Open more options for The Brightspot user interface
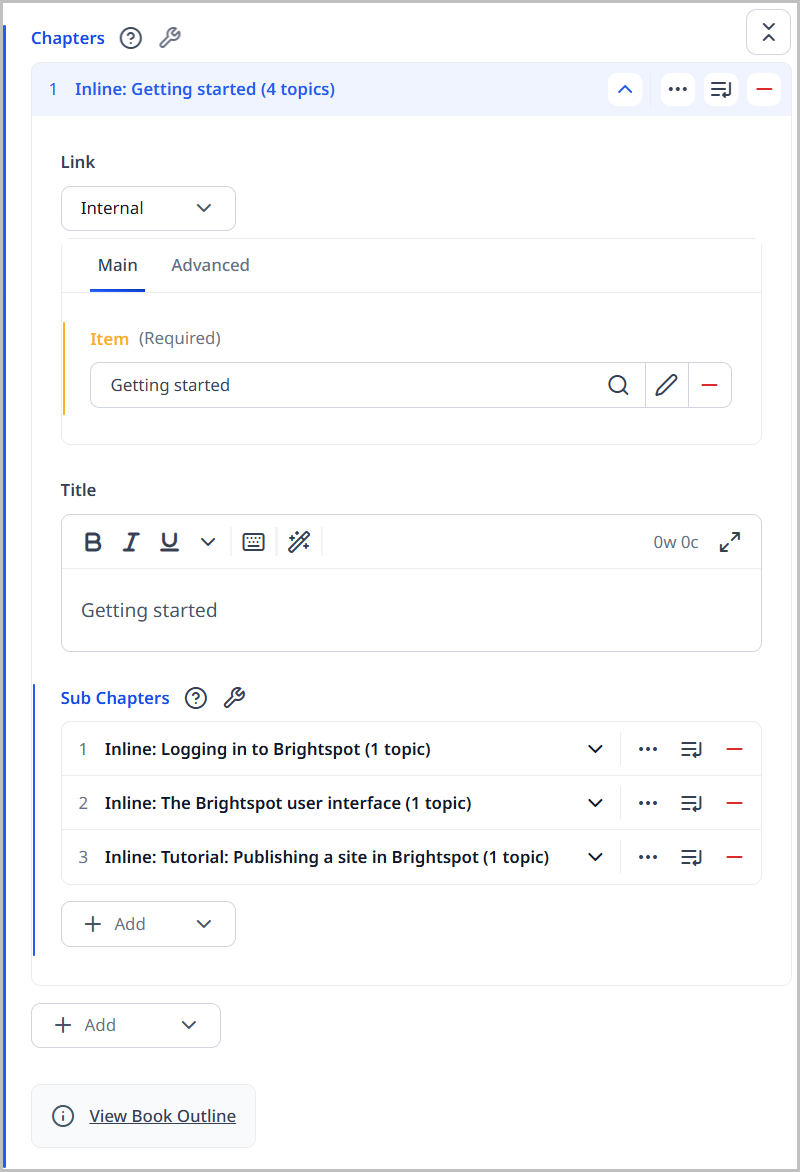 click(648, 803)
